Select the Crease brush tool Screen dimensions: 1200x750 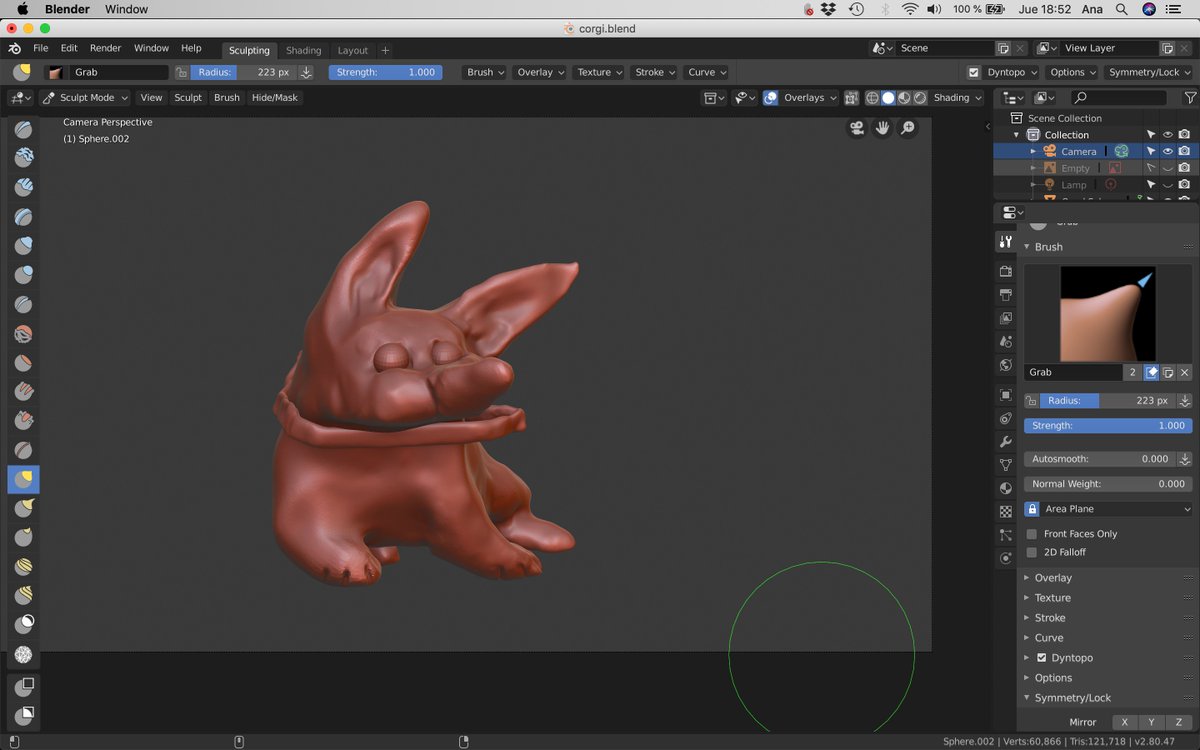click(x=23, y=304)
